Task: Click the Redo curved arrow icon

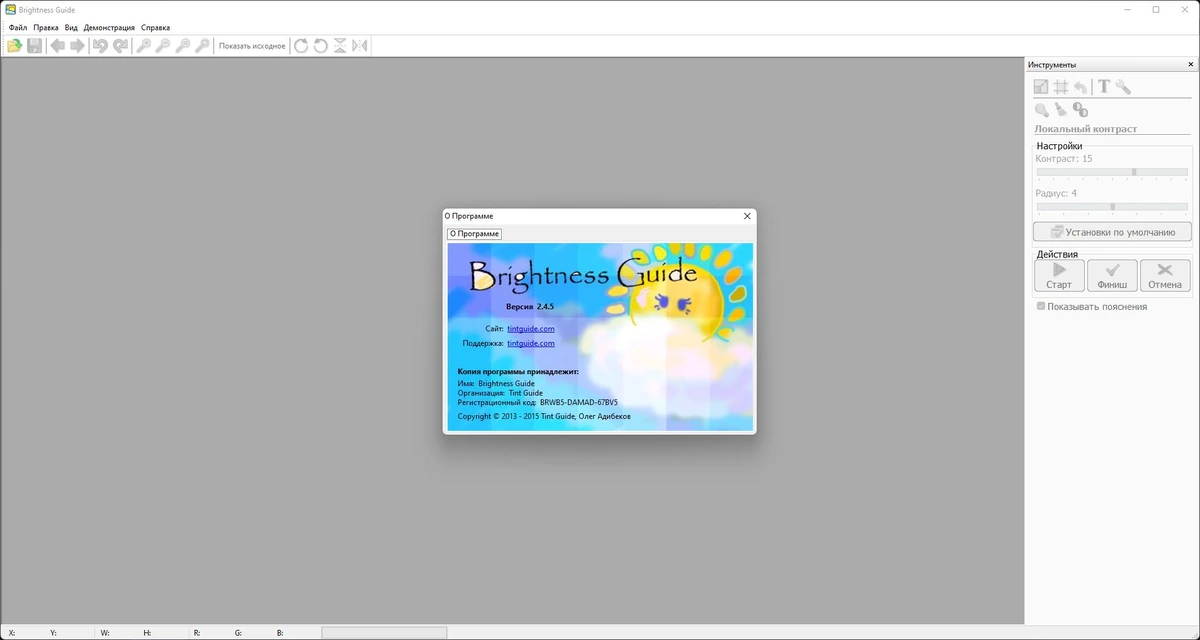Action: (120, 46)
